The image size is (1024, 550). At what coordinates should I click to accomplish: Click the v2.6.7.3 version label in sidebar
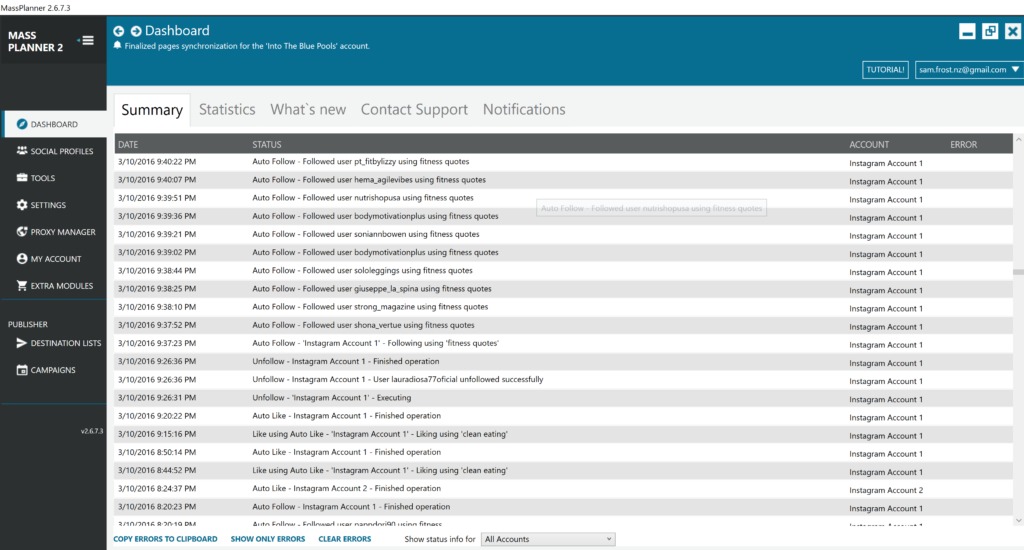pyautogui.click(x=91, y=431)
